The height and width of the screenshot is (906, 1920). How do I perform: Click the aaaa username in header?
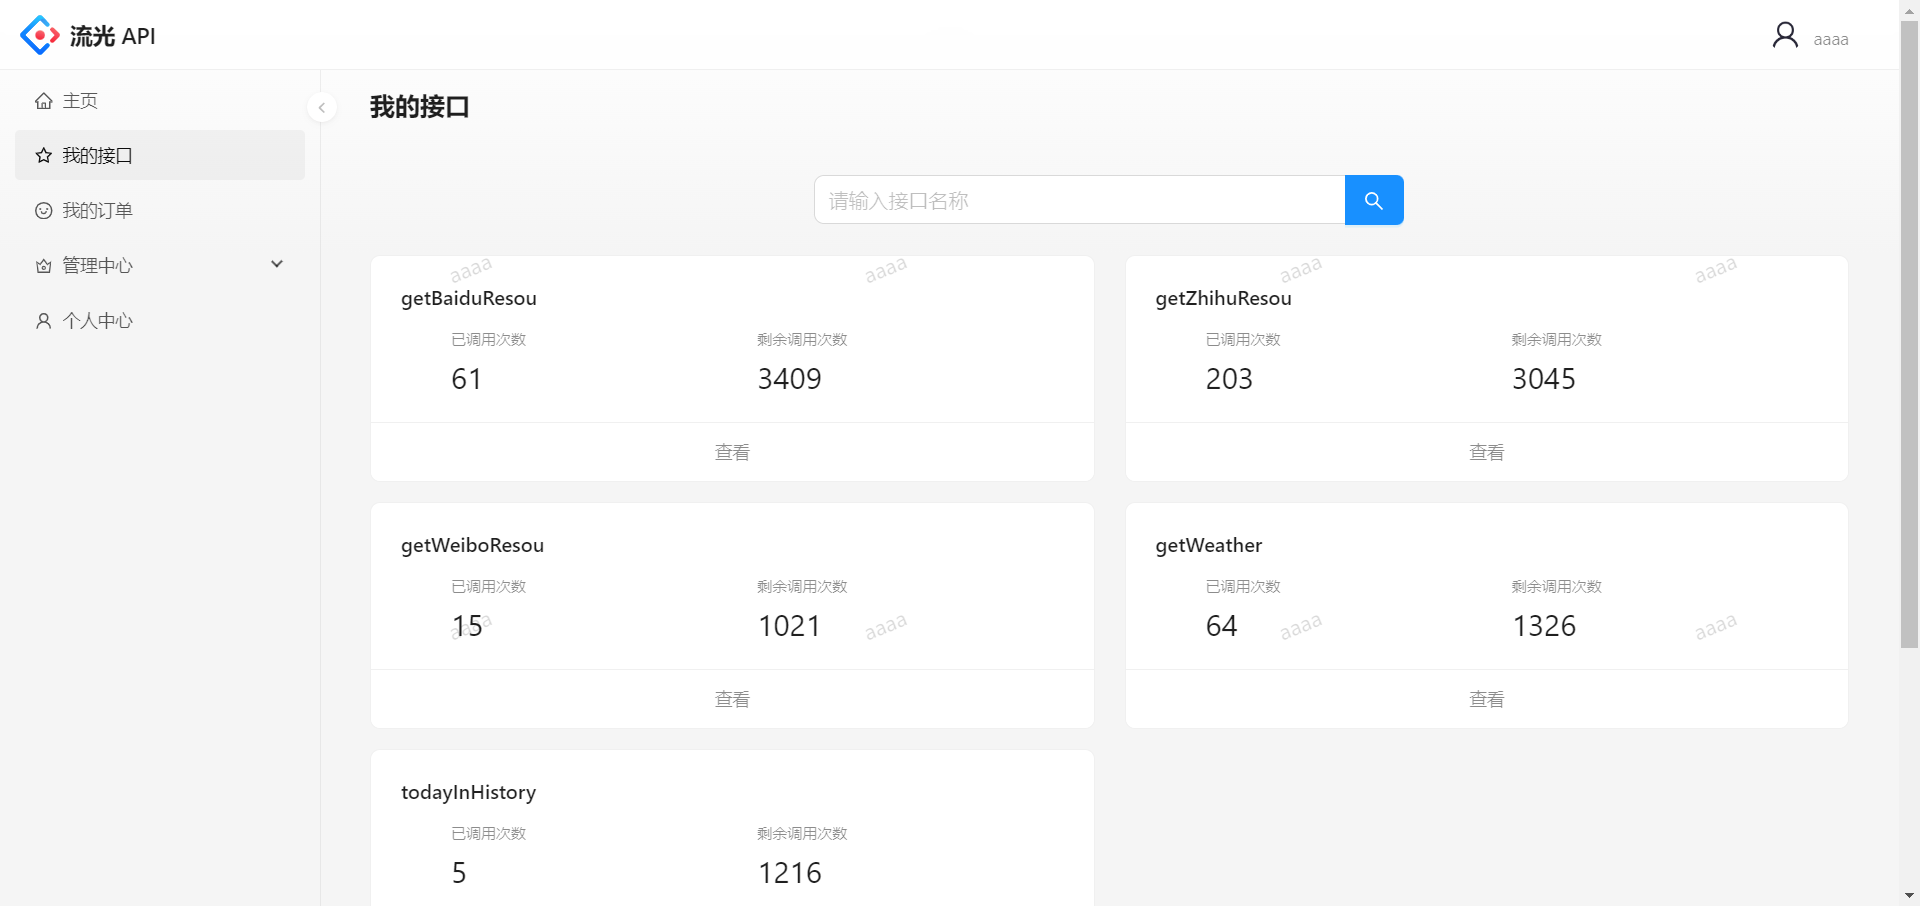(1830, 40)
